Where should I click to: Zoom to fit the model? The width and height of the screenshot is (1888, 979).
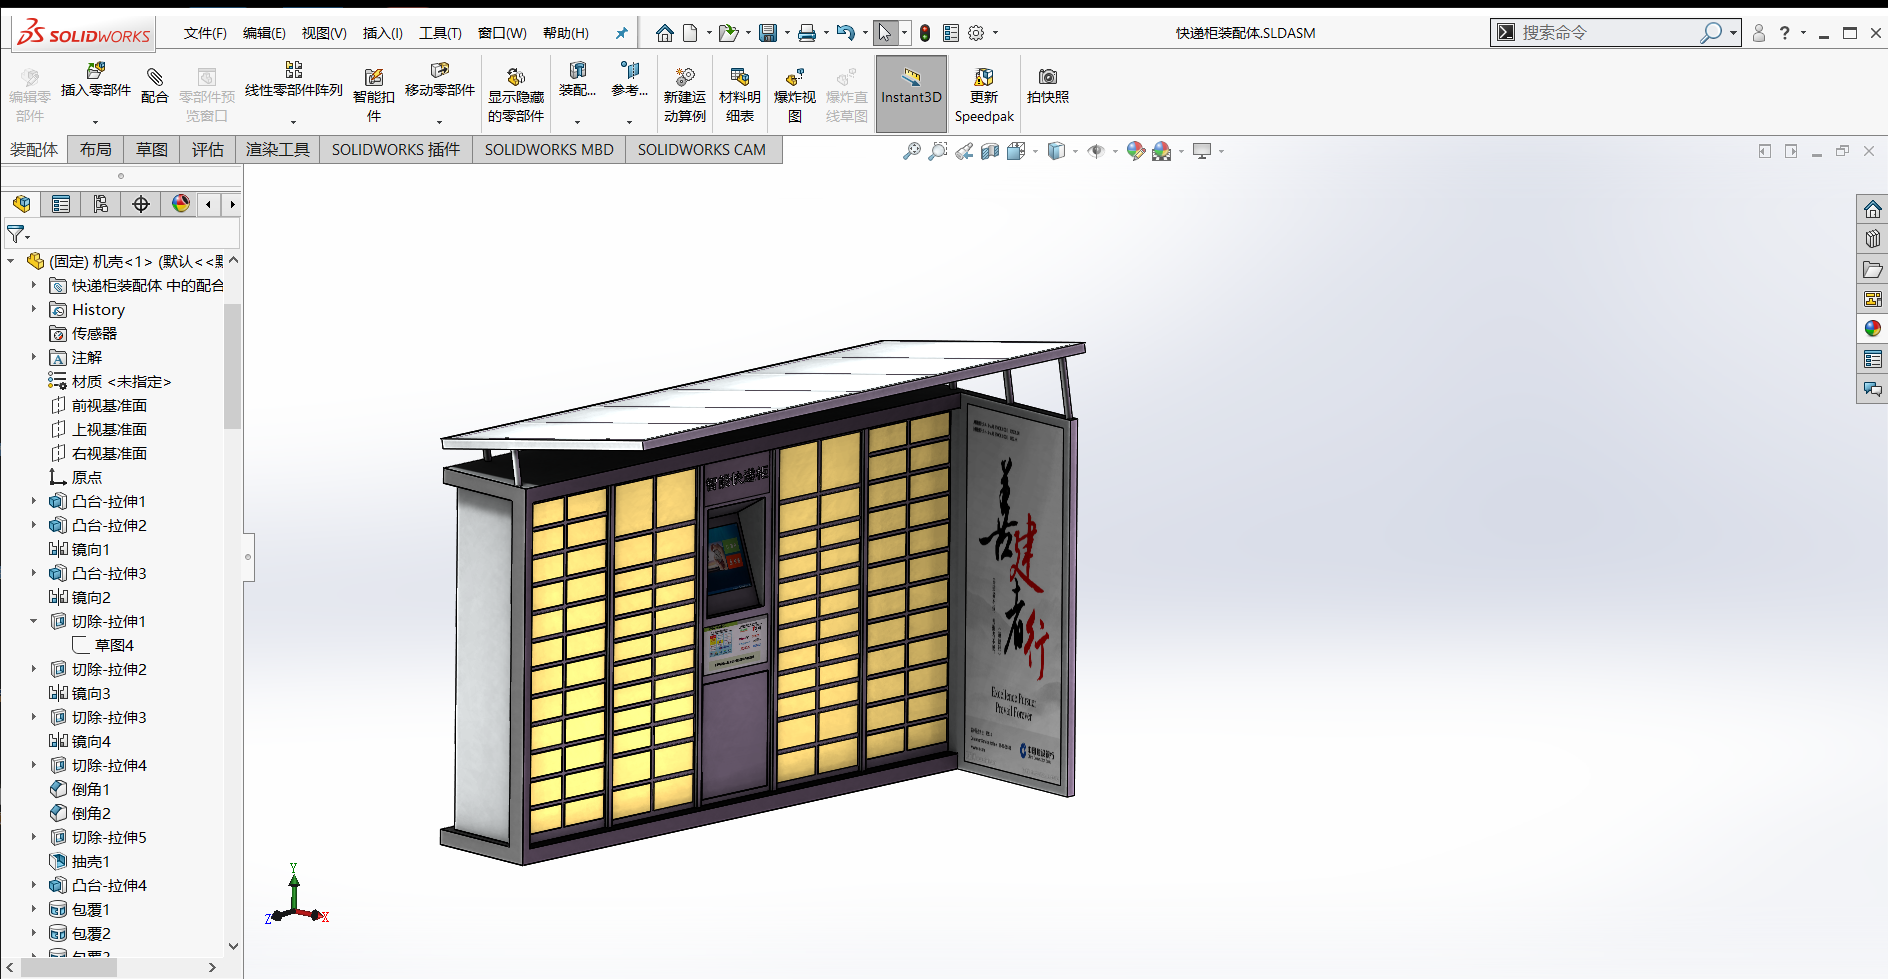click(x=910, y=151)
